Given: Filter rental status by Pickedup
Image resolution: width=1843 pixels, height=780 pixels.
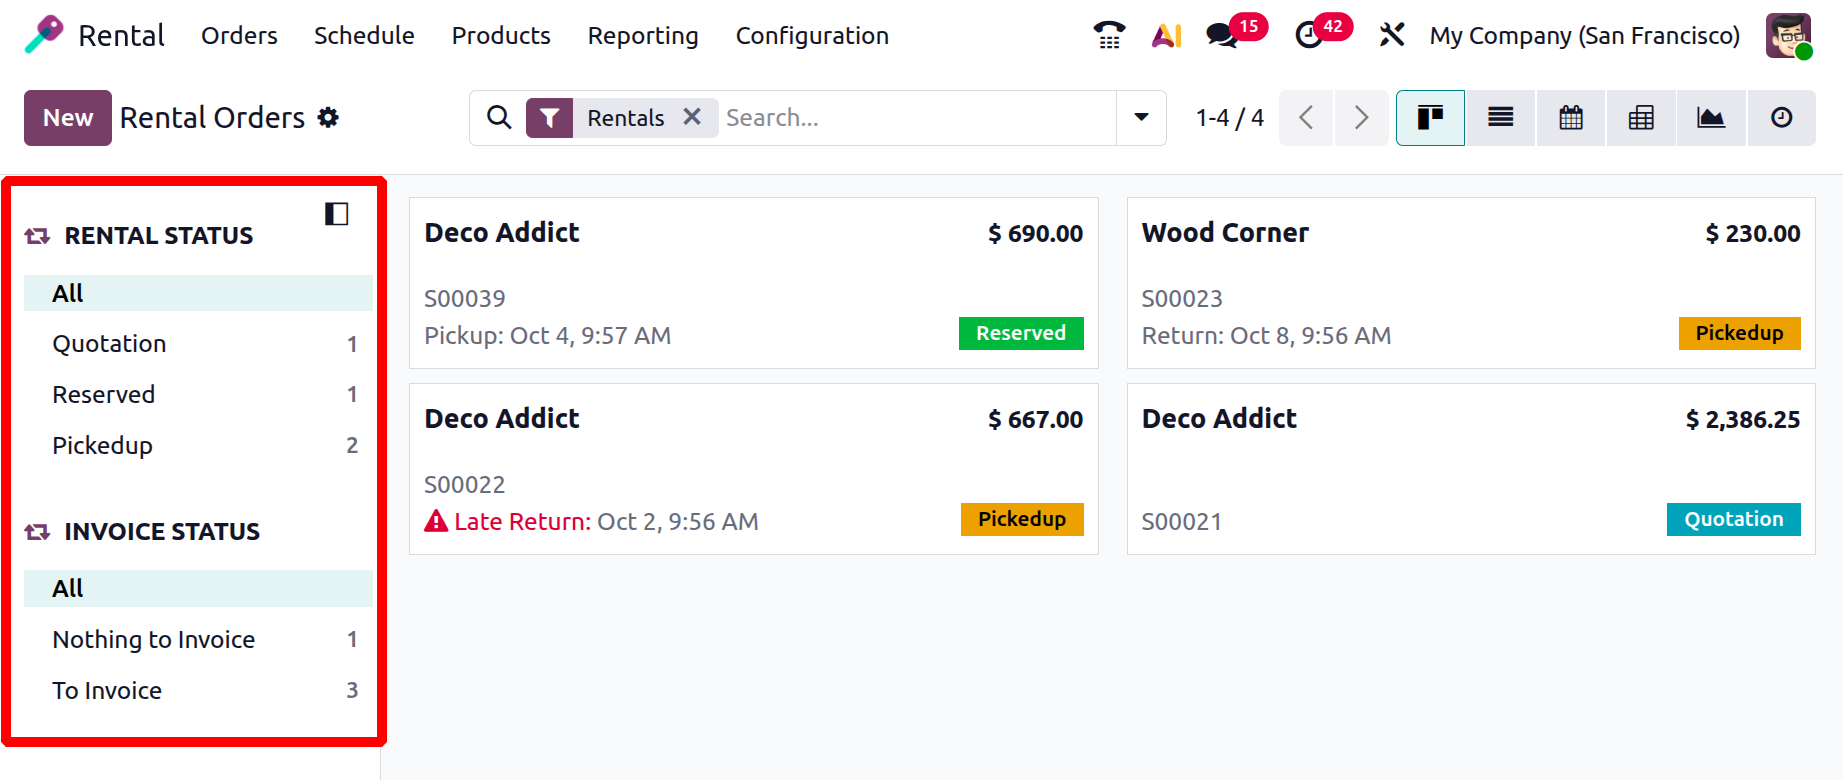Looking at the screenshot, I should point(103,446).
